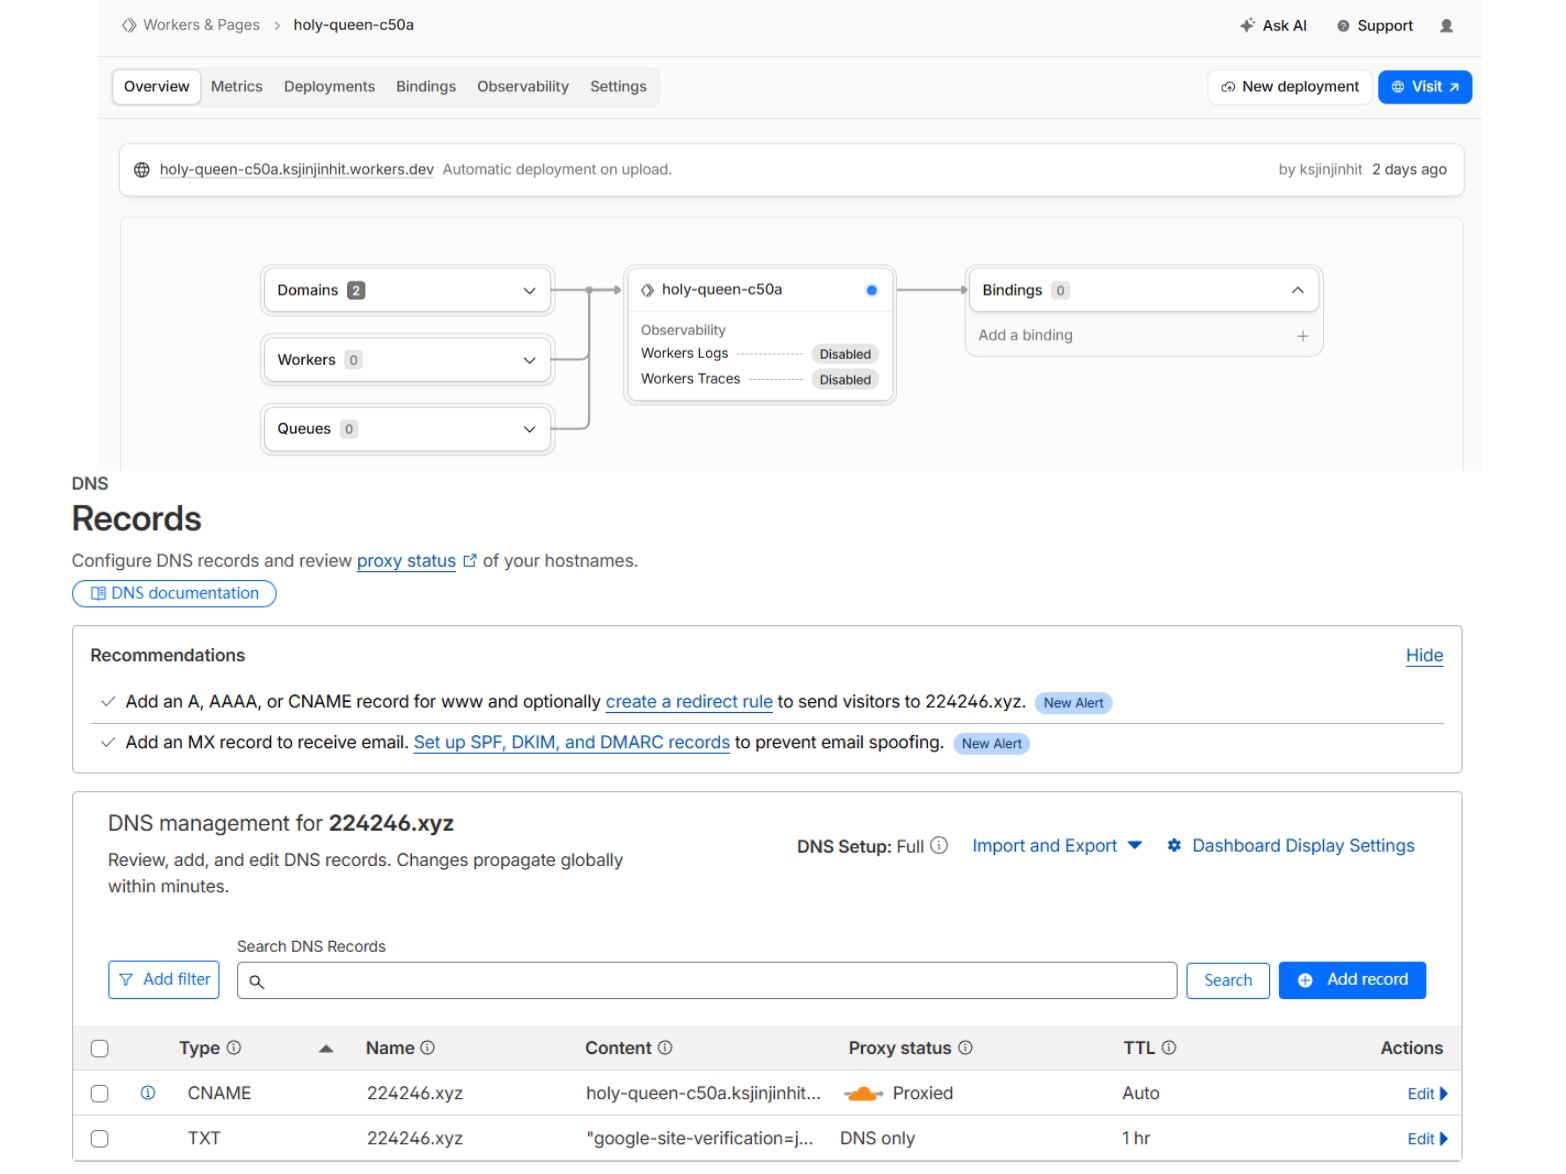This screenshot has width=1566, height=1174.
Task: Expand Edit on the TXT record
Action: [1427, 1139]
